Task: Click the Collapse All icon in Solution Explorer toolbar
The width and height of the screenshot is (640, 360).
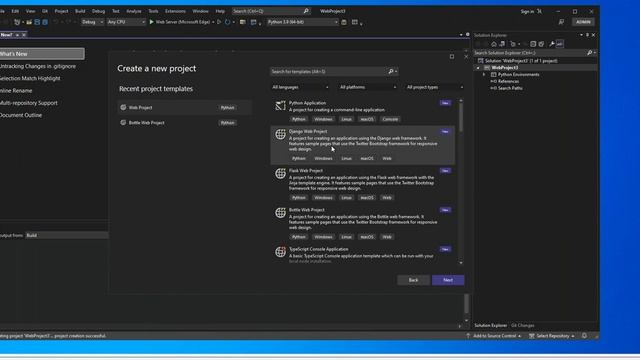Action: (533, 44)
